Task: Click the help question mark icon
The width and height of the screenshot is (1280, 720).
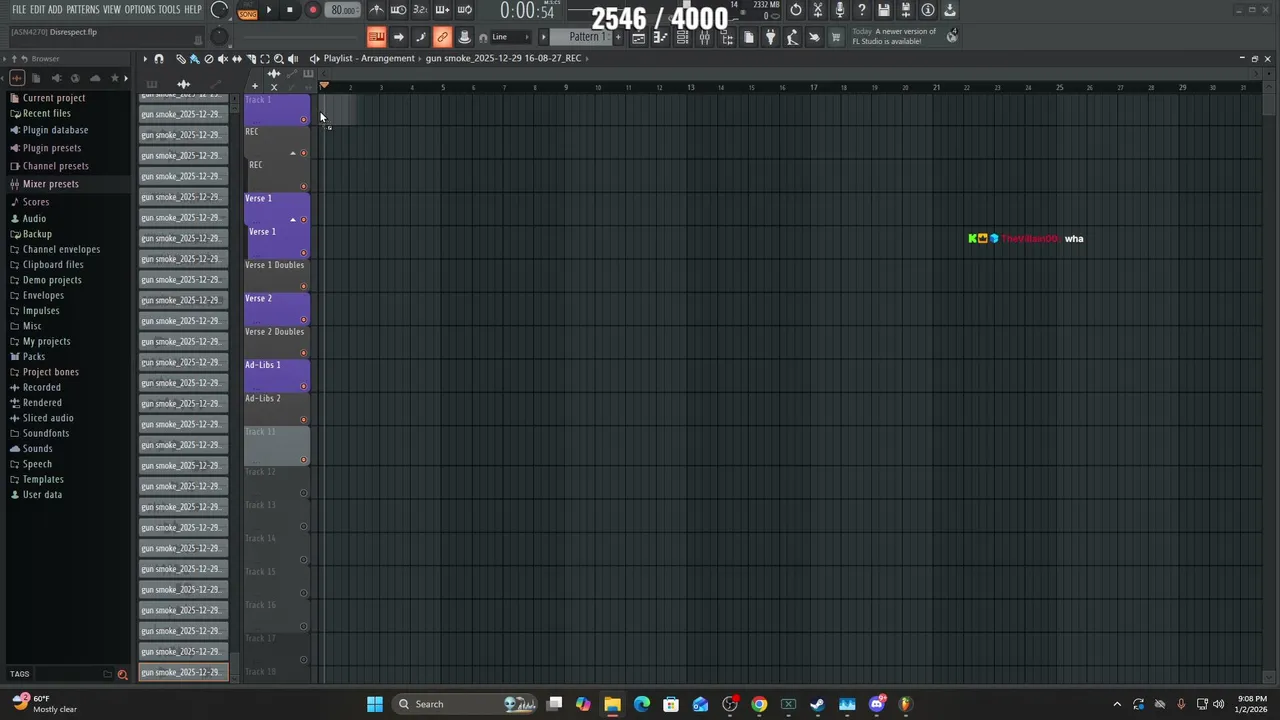Action: point(862,10)
